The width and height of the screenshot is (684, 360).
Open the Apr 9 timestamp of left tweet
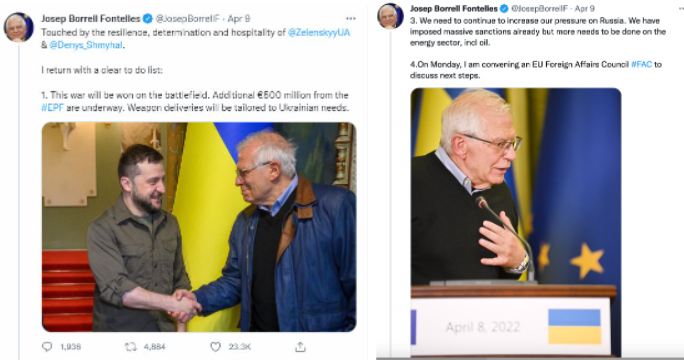point(239,18)
